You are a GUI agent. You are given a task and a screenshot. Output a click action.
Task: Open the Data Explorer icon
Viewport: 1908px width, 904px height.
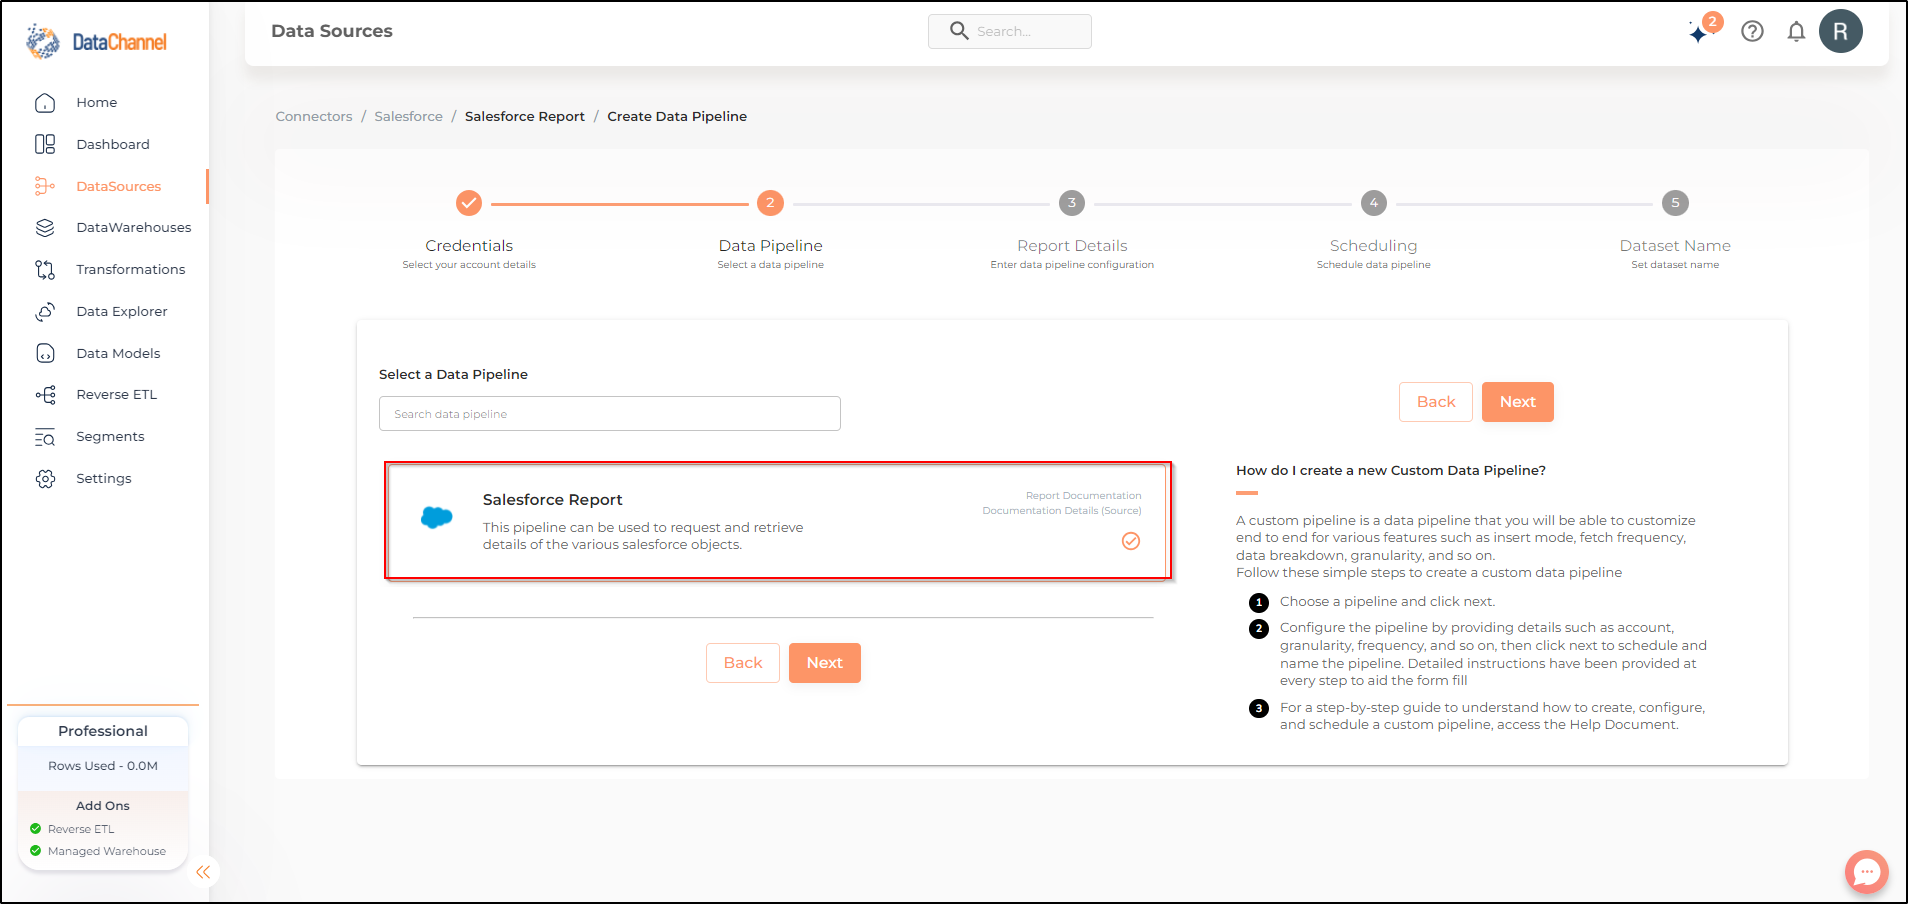45,312
